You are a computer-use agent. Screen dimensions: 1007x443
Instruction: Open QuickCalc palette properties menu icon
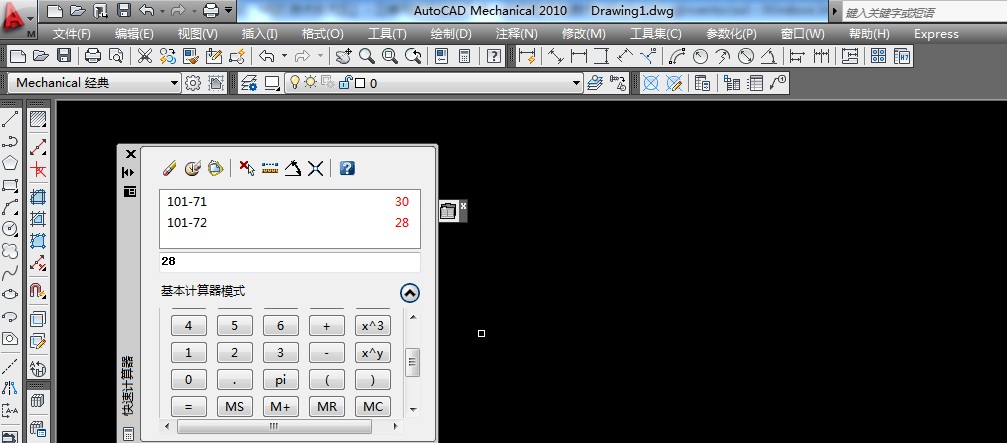(x=130, y=191)
